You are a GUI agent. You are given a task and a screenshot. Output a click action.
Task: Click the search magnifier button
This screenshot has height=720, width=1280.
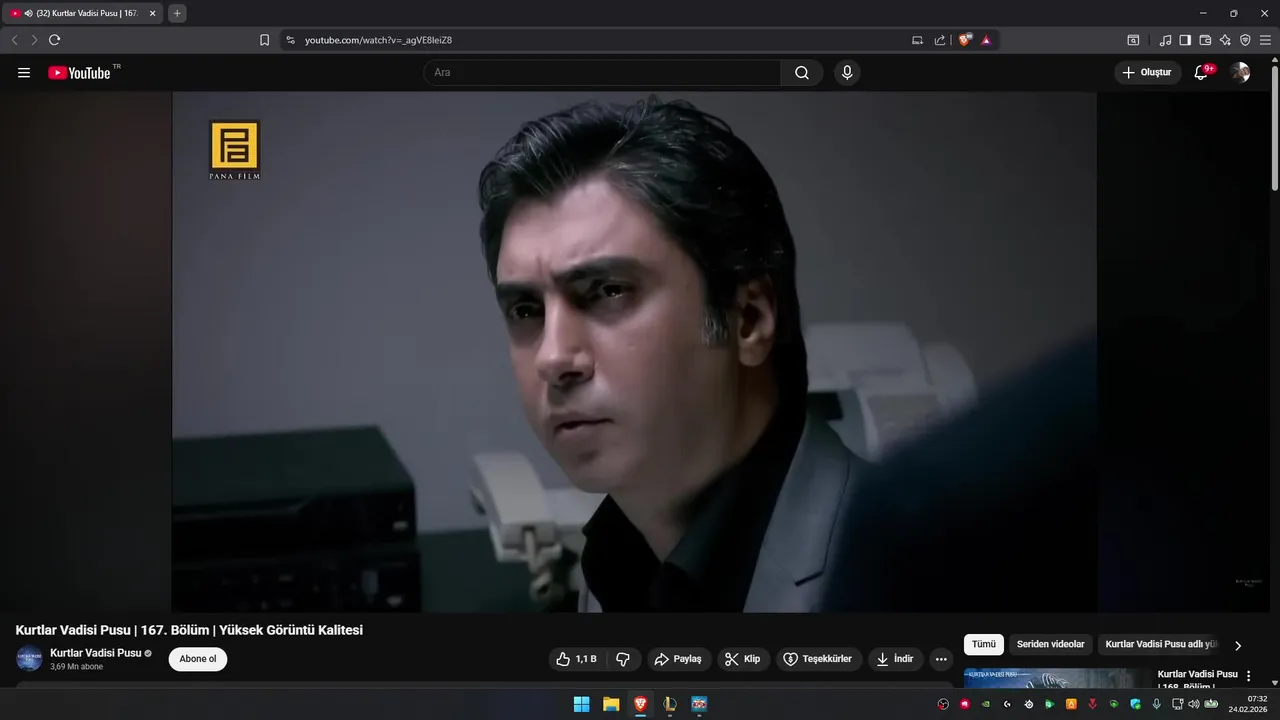[x=802, y=73]
